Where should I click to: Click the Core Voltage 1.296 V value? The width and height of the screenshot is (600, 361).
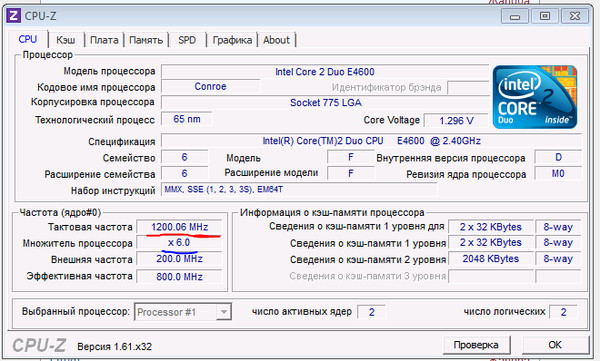456,121
